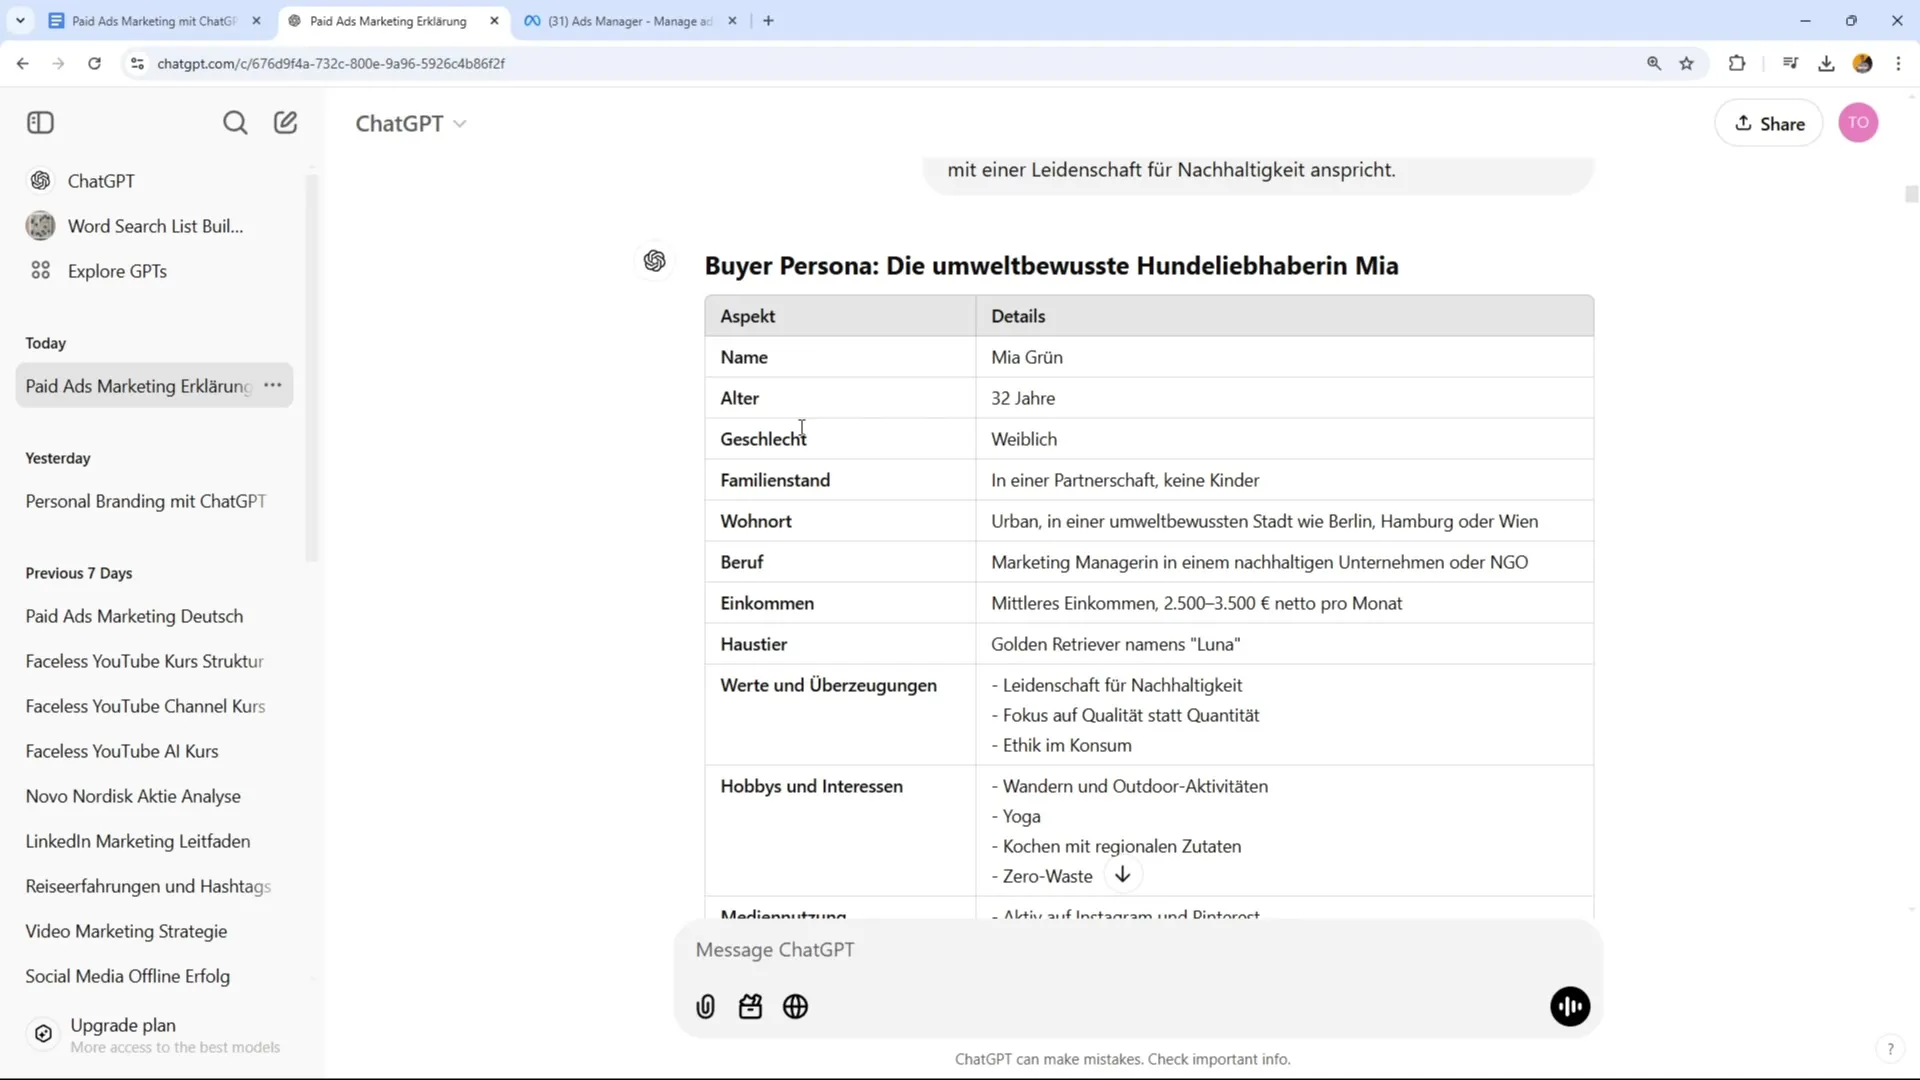This screenshot has width=1920, height=1080.
Task: Open LinkedIn Marketing Leitfaden chat
Action: tap(138, 841)
